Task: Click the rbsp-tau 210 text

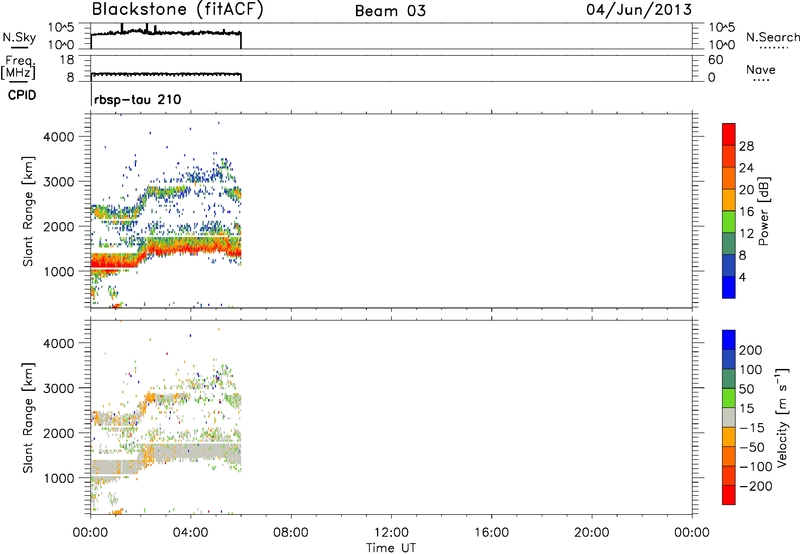Action: point(137,99)
